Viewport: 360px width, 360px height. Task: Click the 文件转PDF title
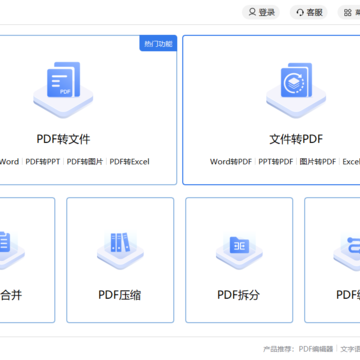(296, 139)
